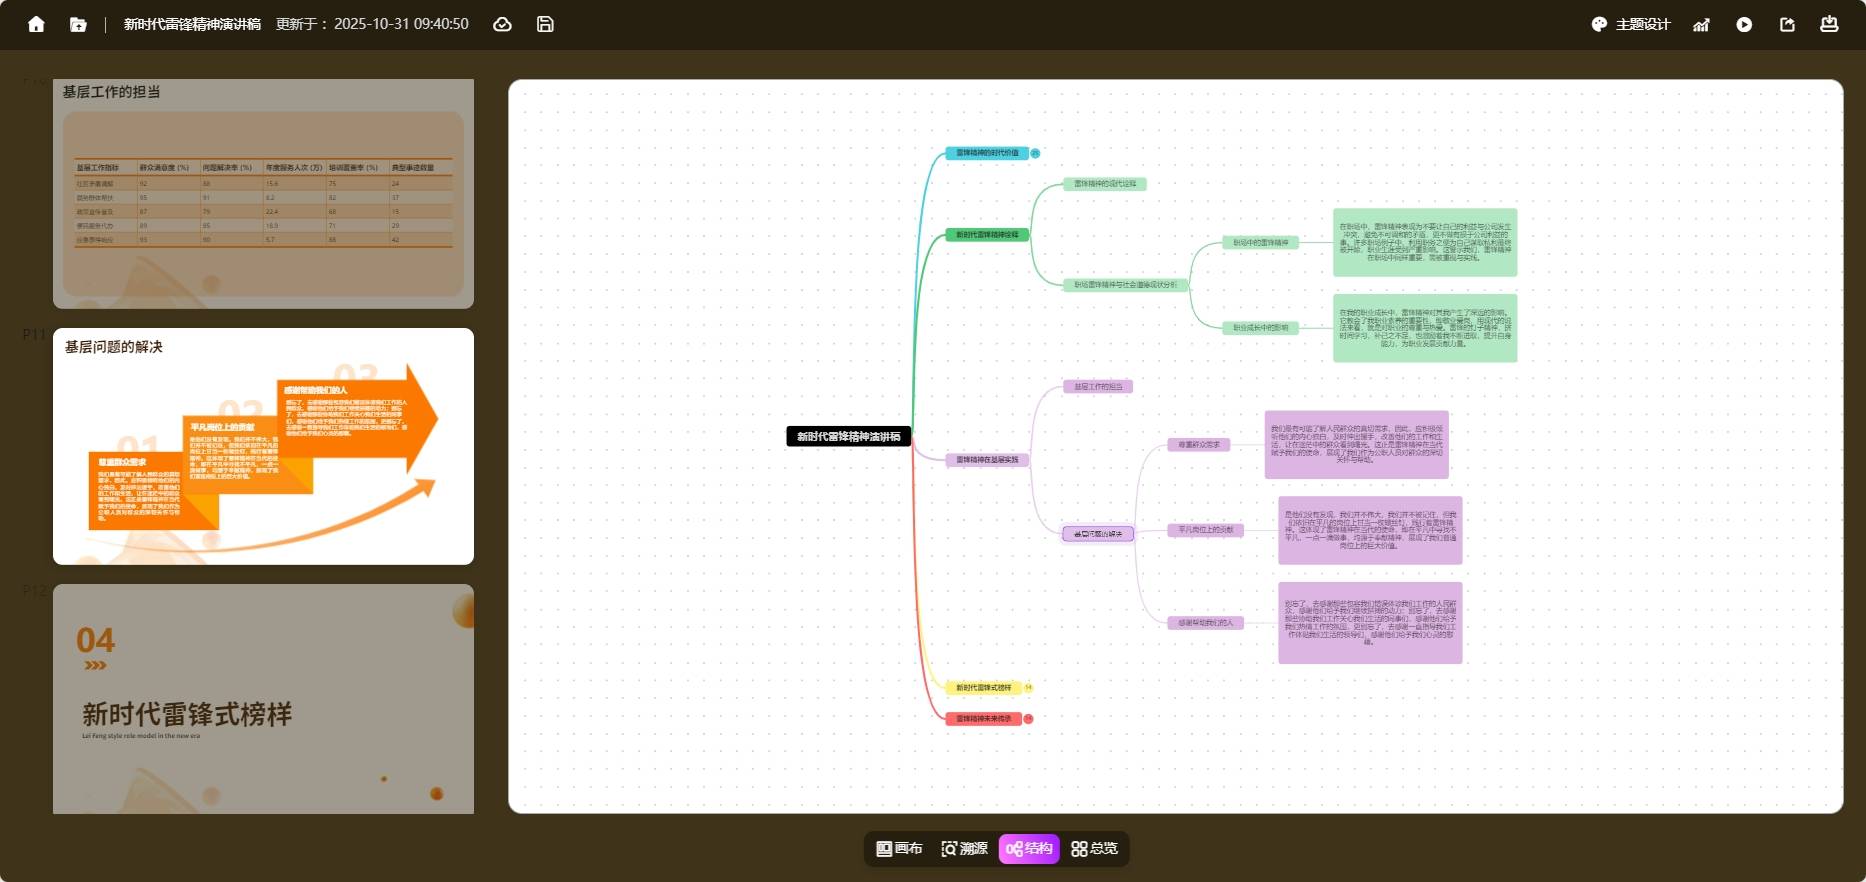Open the folder upload icon in top bar
Image resolution: width=1866 pixels, height=882 pixels.
point(78,24)
